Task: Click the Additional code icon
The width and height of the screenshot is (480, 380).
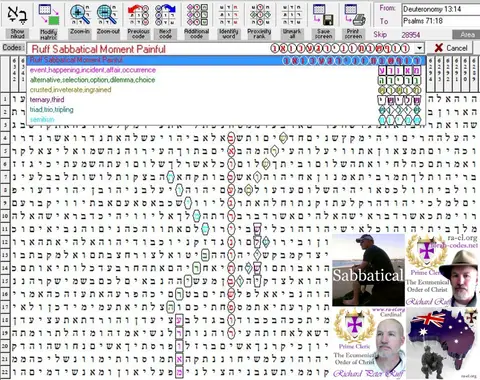Action: point(197,15)
